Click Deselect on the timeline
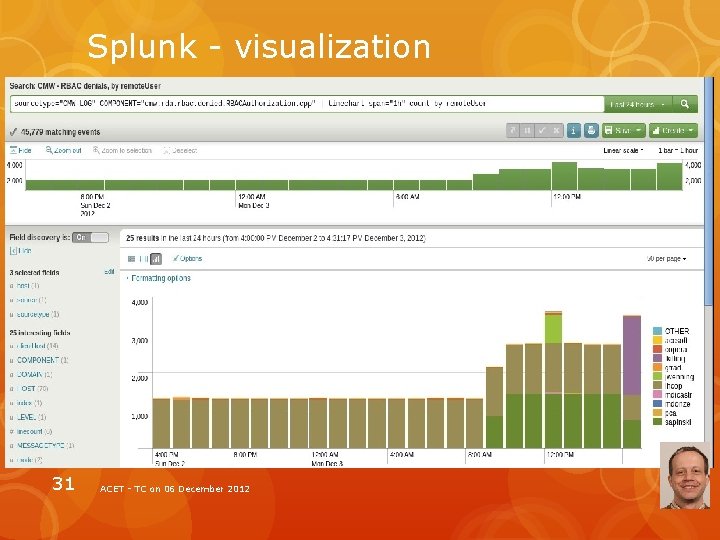 point(180,151)
